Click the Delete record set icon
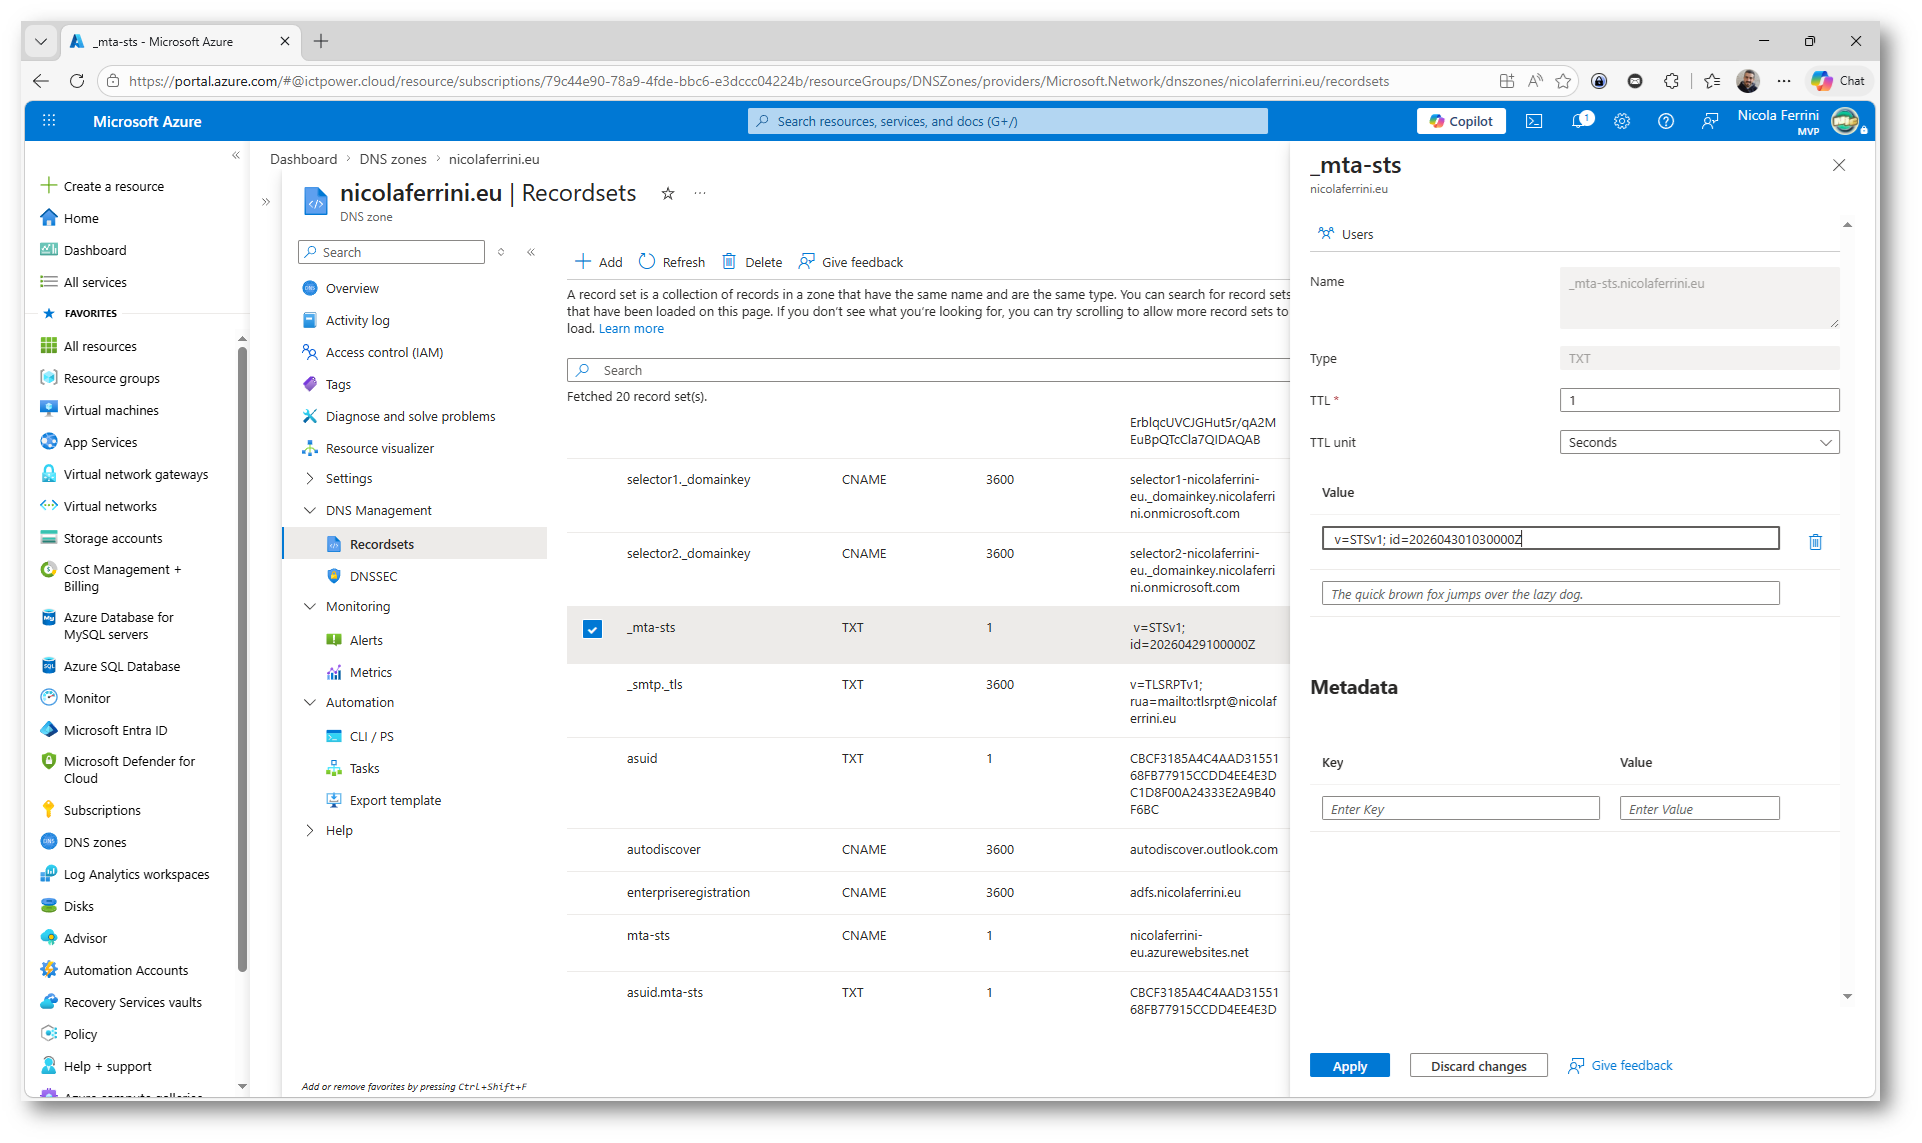Image resolution: width=1922 pixels, height=1143 pixels. (729, 262)
